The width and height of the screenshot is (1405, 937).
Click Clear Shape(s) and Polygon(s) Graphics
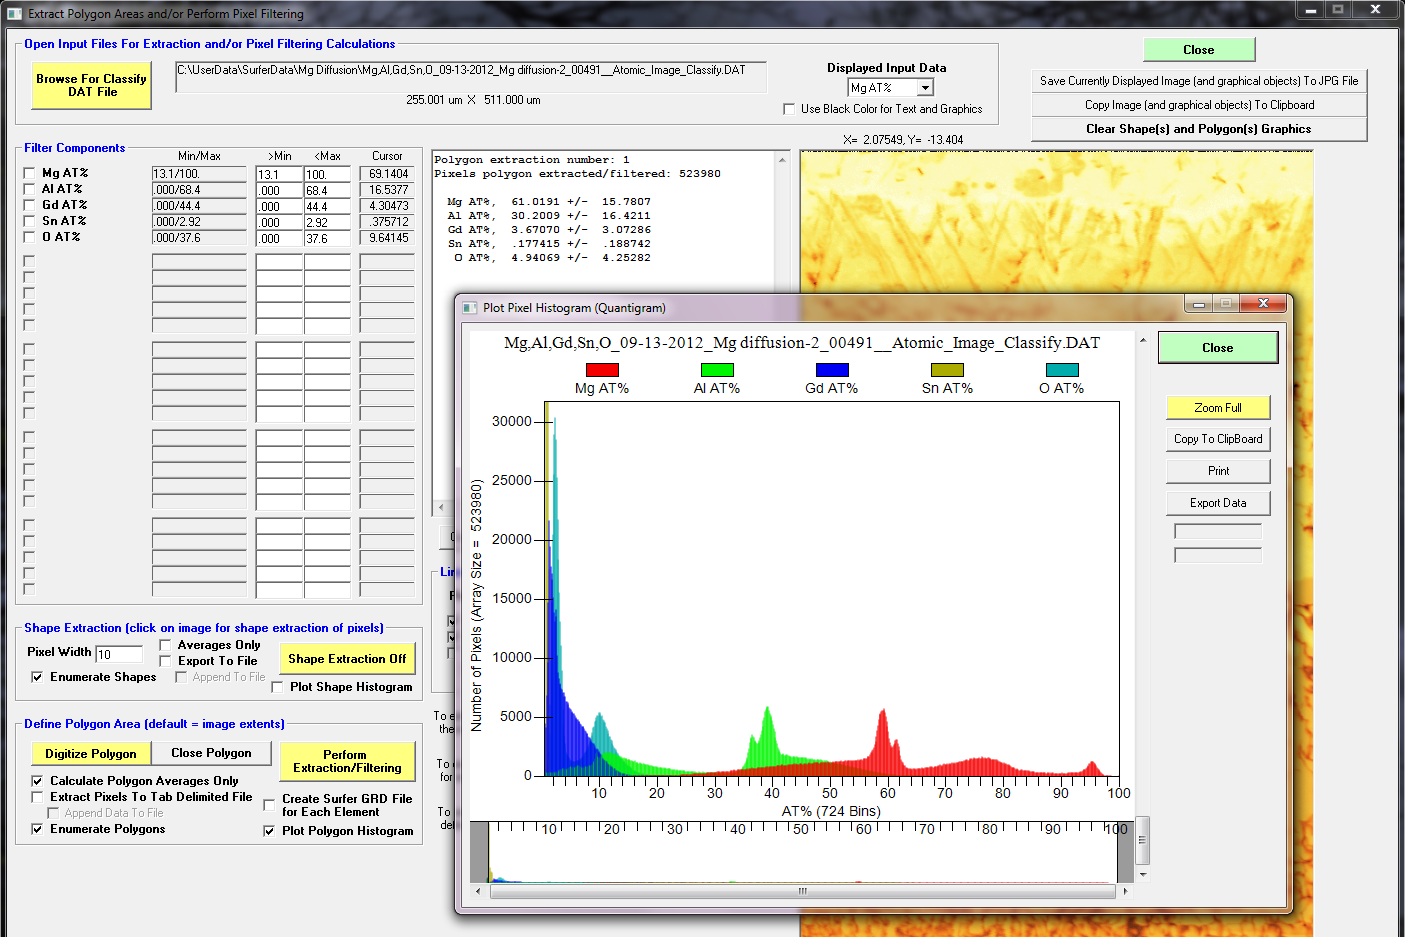pyautogui.click(x=1198, y=129)
